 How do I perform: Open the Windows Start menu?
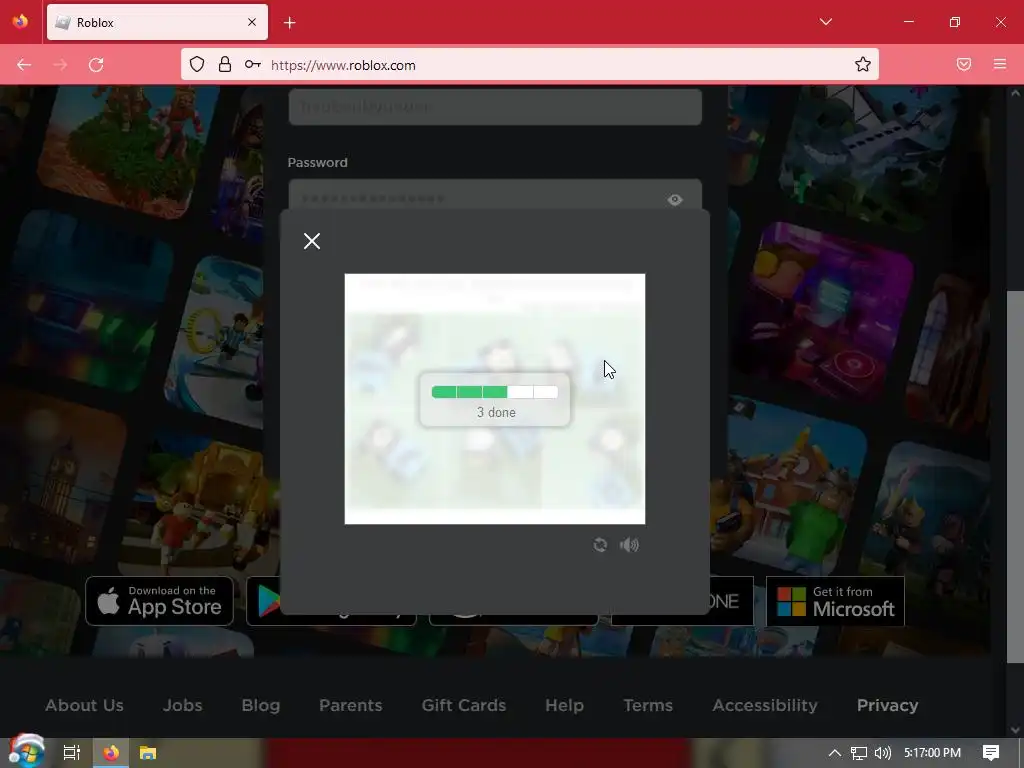26,752
